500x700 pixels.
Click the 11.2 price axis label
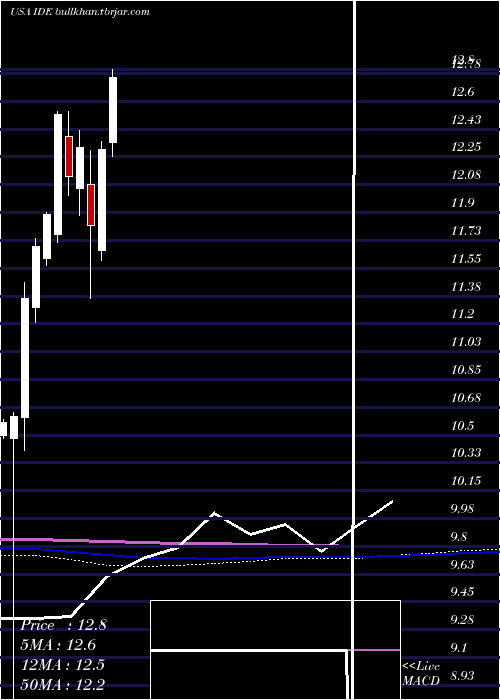click(x=464, y=314)
